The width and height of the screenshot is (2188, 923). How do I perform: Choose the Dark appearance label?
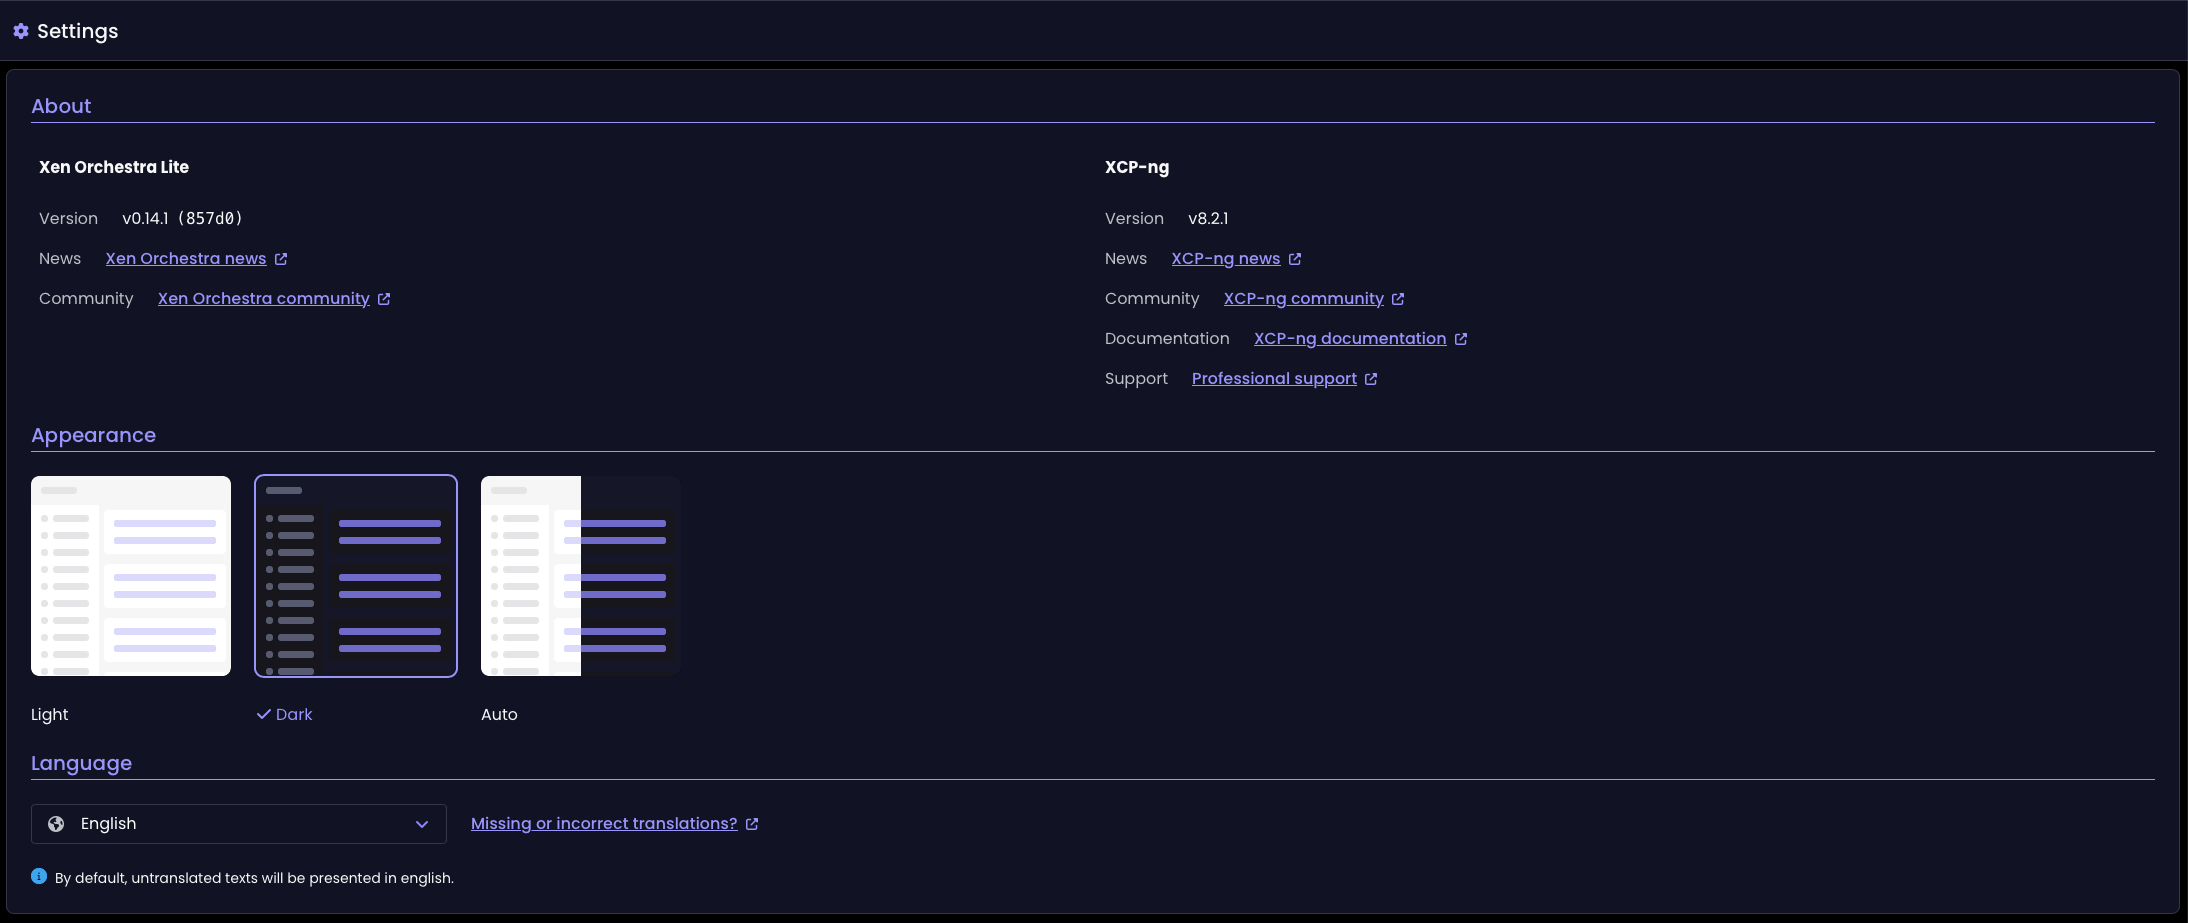[294, 714]
